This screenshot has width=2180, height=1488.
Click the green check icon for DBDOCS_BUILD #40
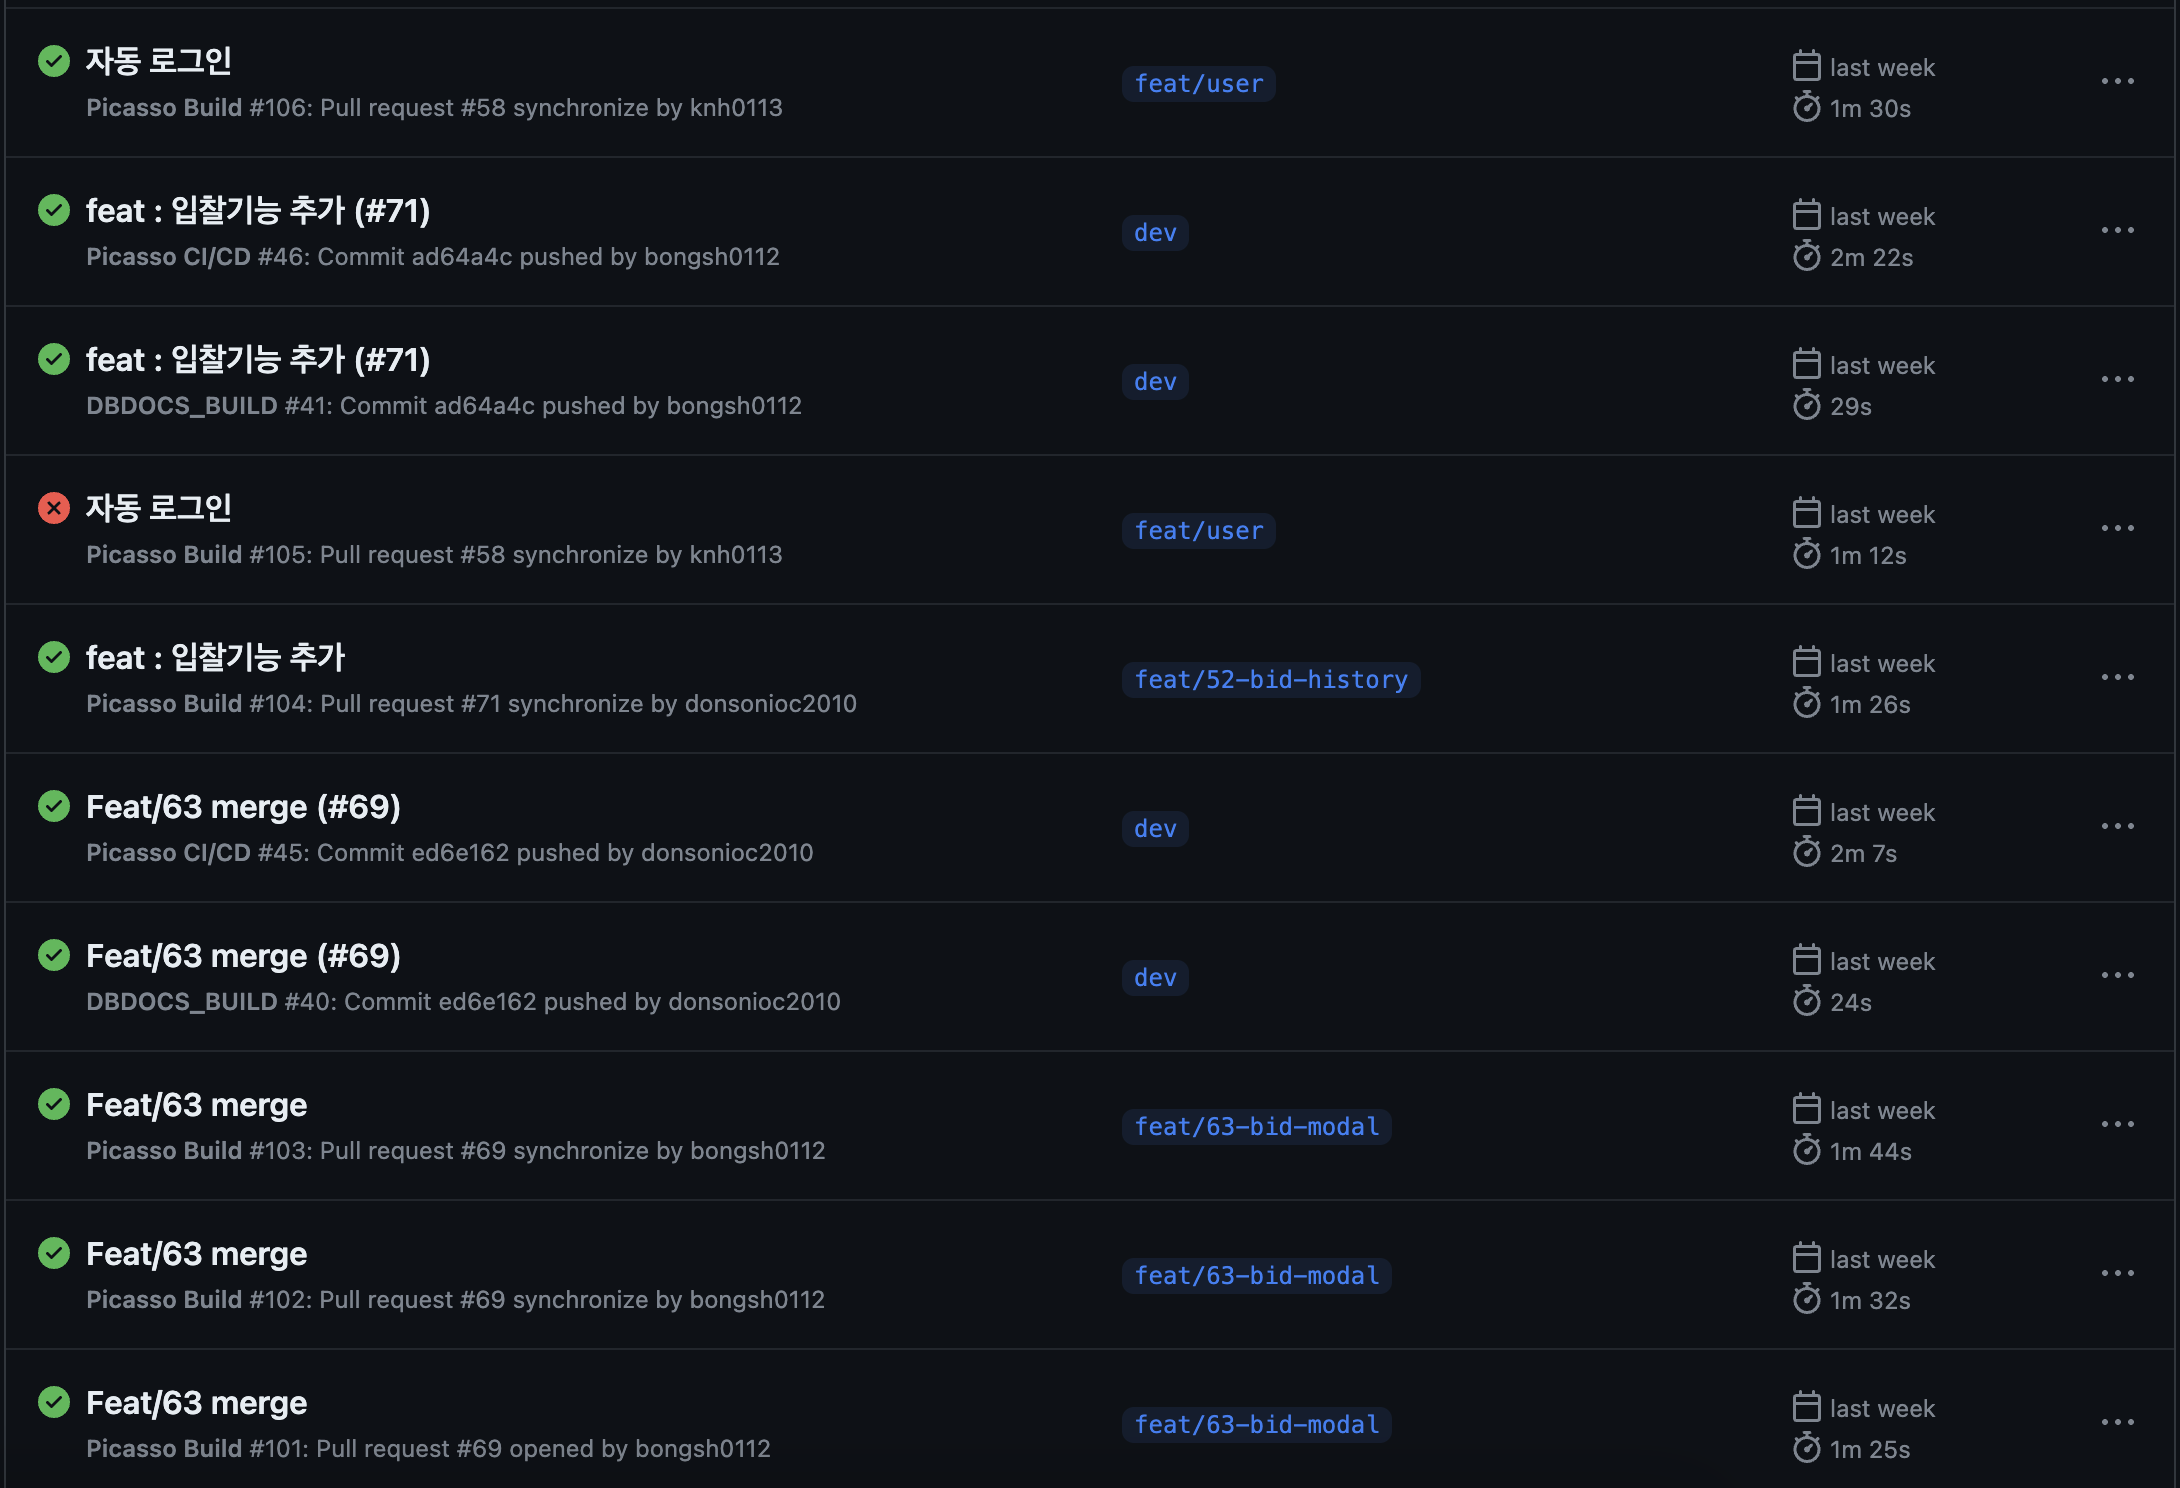[x=54, y=955]
